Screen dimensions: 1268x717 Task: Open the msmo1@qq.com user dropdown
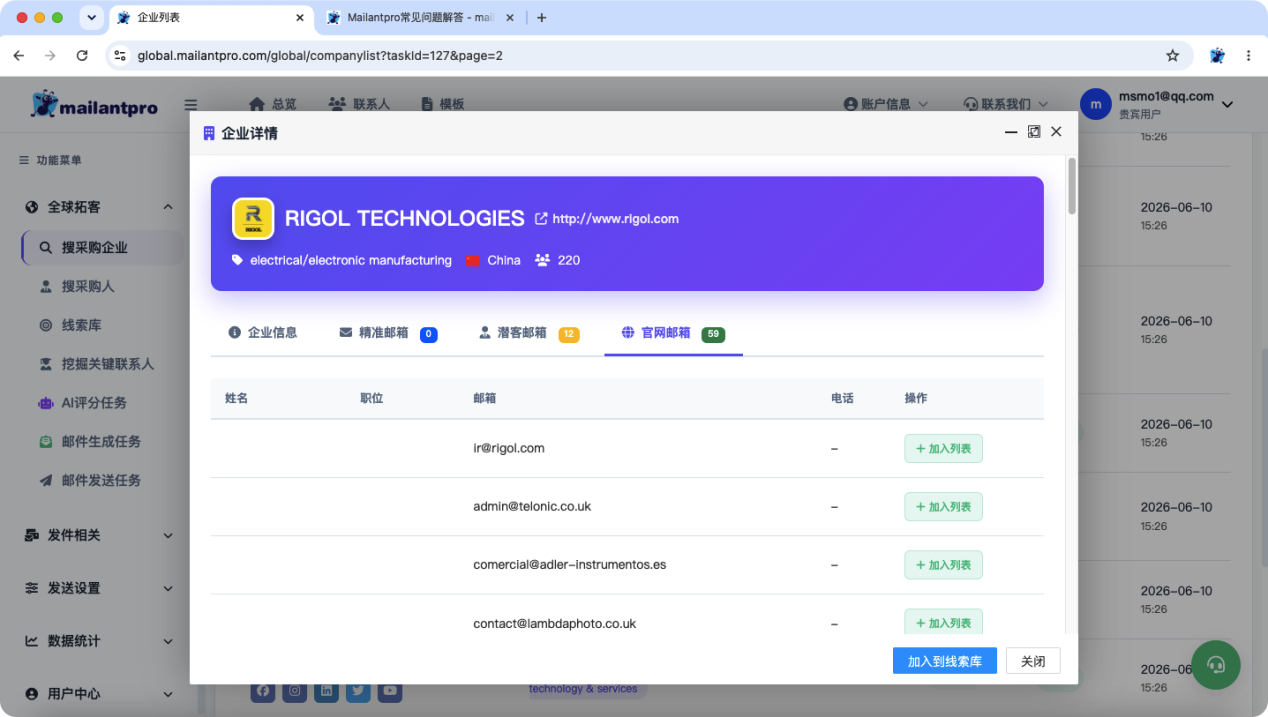point(1157,104)
